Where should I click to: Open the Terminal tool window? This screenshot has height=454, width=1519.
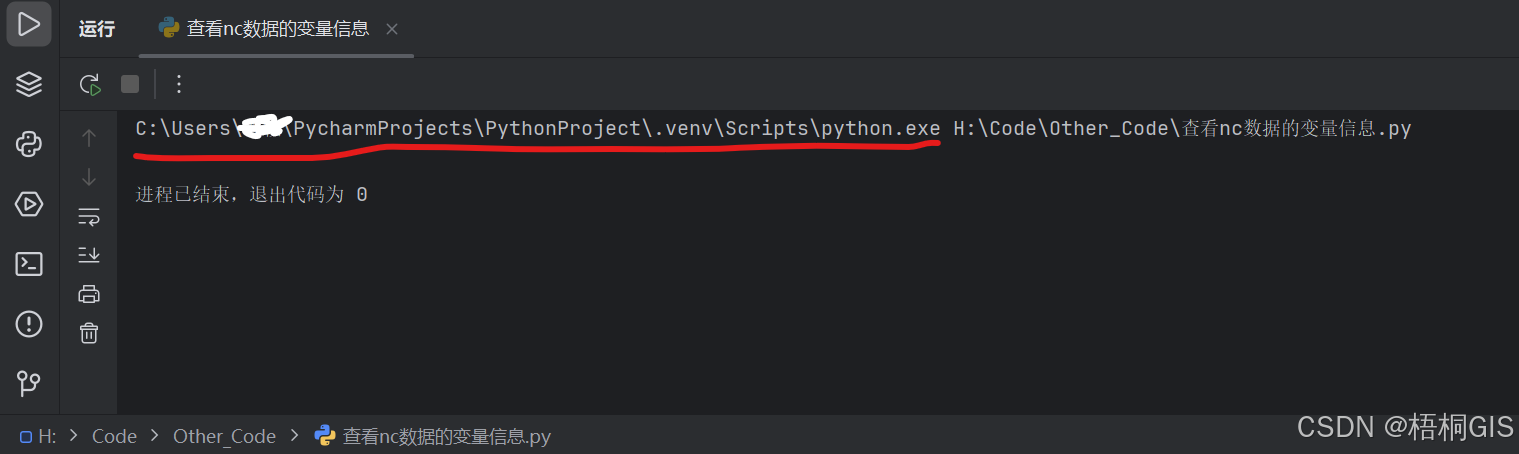tap(29, 264)
